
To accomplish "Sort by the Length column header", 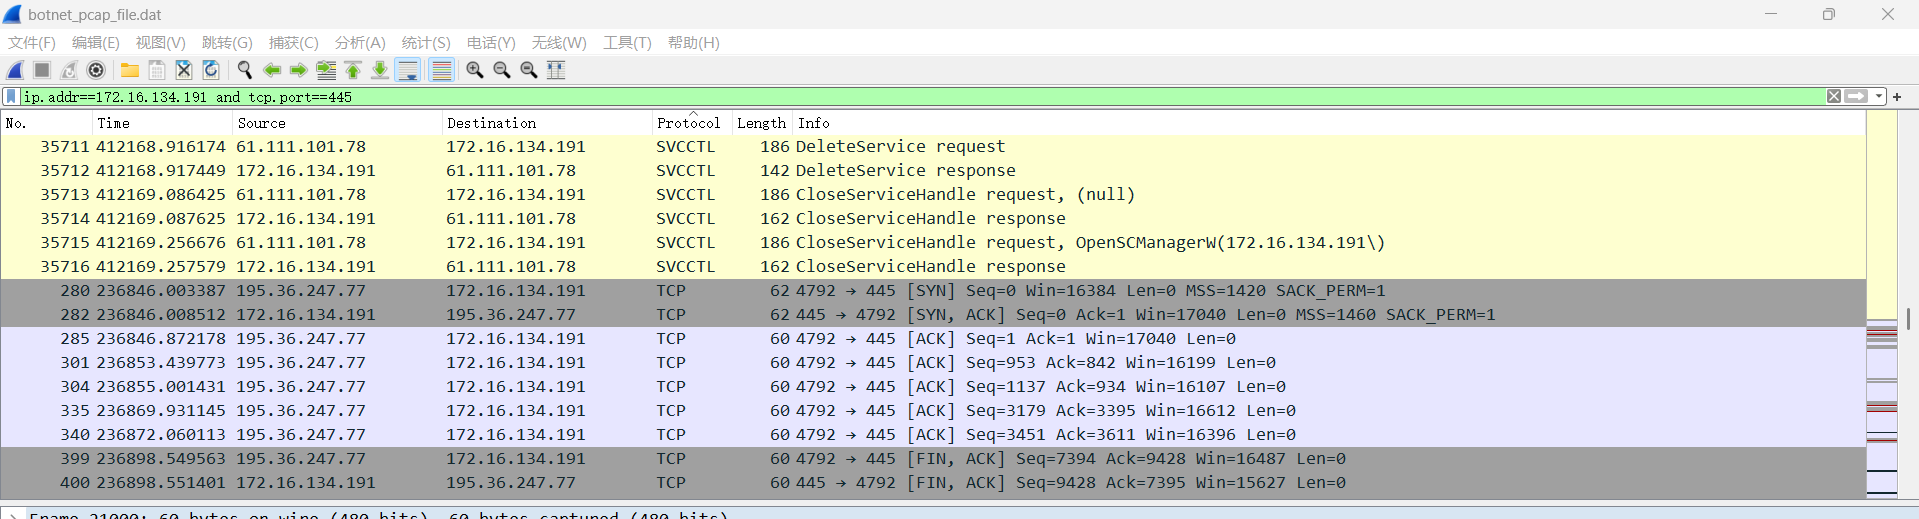I will point(762,123).
